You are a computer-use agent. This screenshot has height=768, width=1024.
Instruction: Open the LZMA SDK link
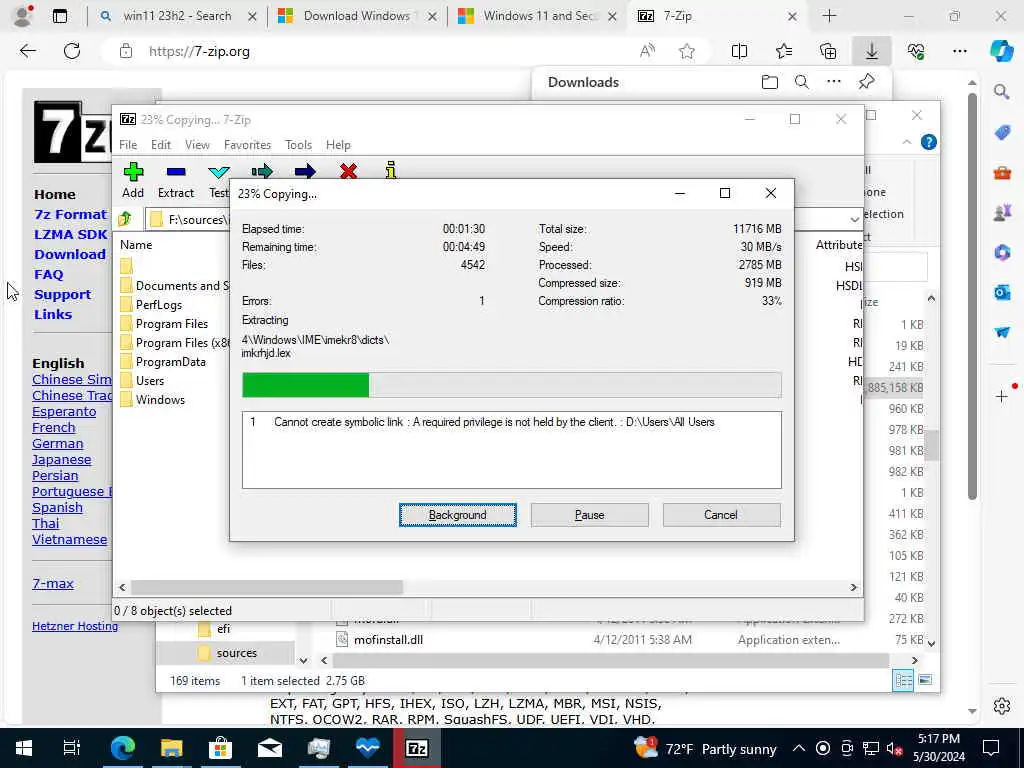tap(71, 234)
